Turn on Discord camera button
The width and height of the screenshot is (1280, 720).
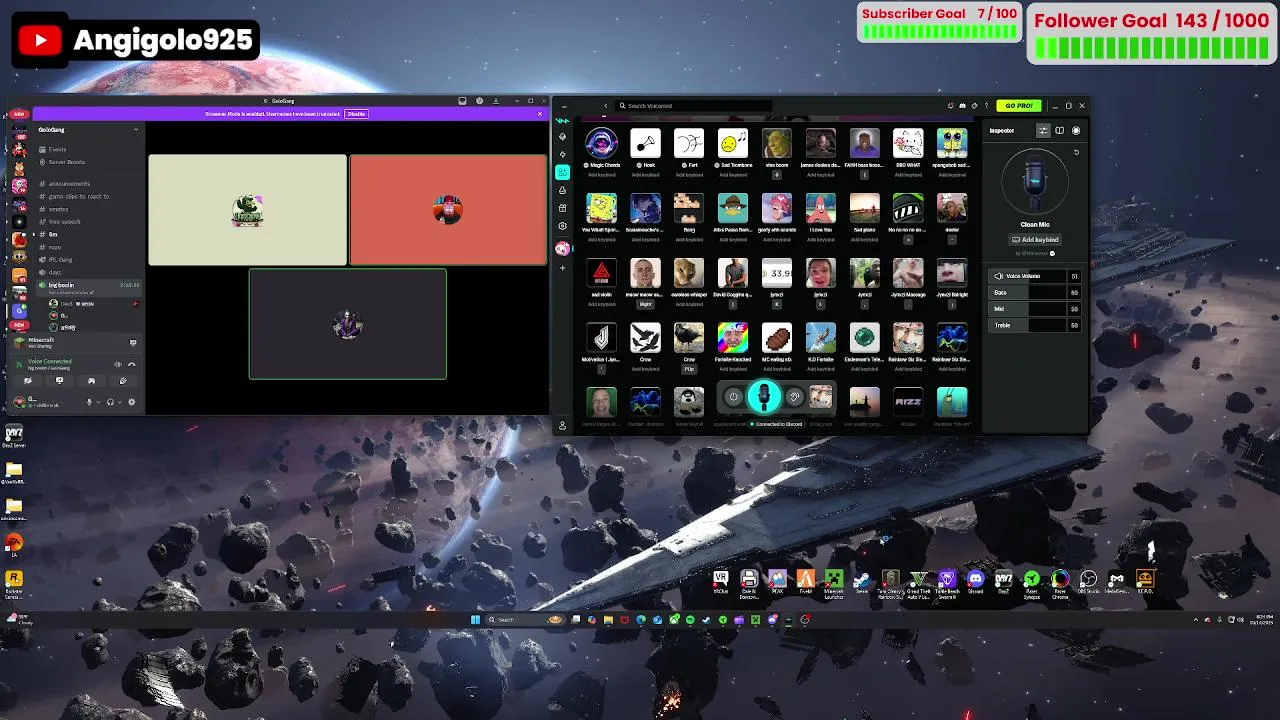[27, 381]
